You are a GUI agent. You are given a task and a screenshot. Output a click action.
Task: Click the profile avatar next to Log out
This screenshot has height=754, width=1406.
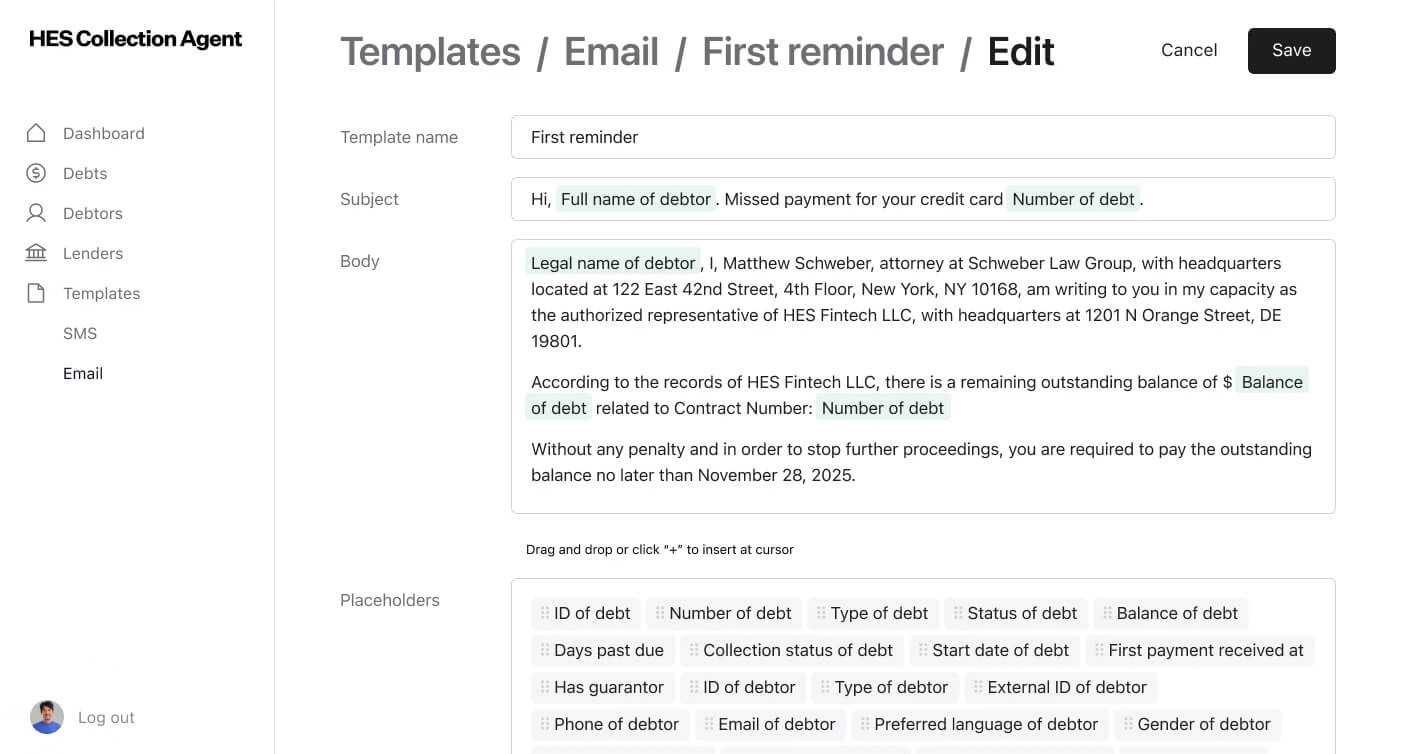[x=46, y=717]
